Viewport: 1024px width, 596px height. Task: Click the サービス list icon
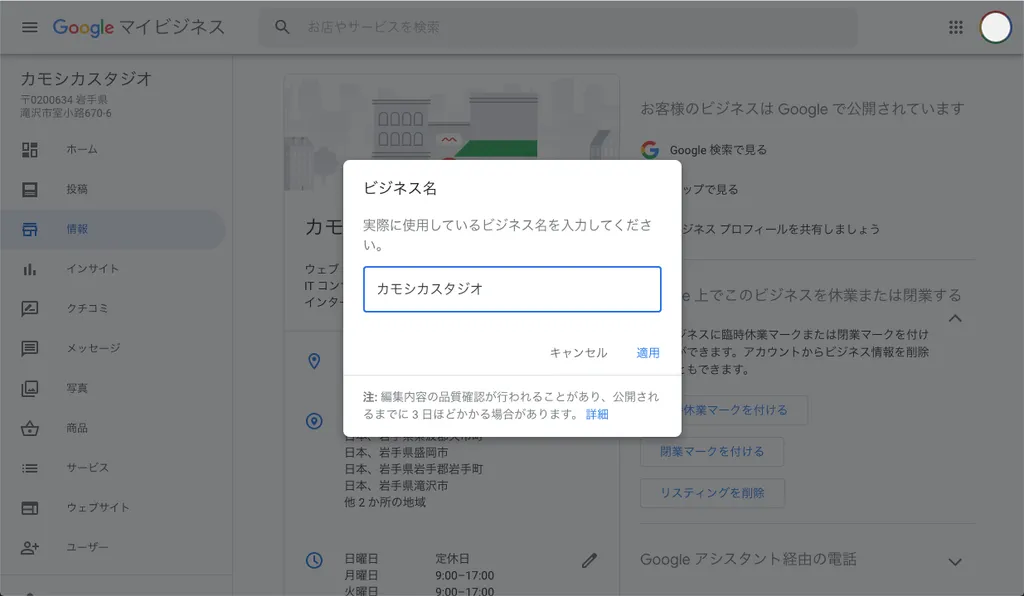click(29, 468)
